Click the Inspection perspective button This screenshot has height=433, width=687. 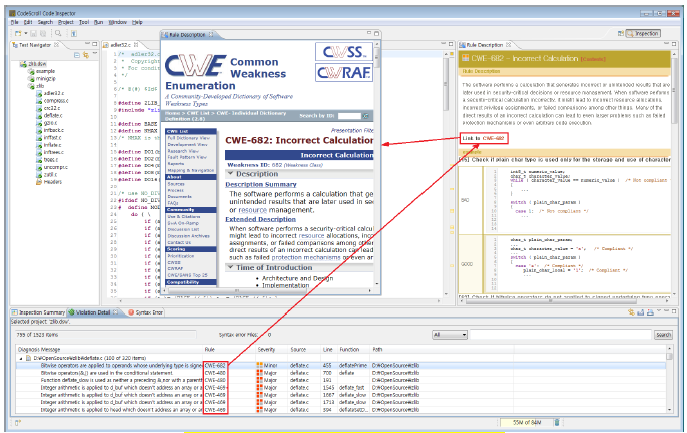643,33
